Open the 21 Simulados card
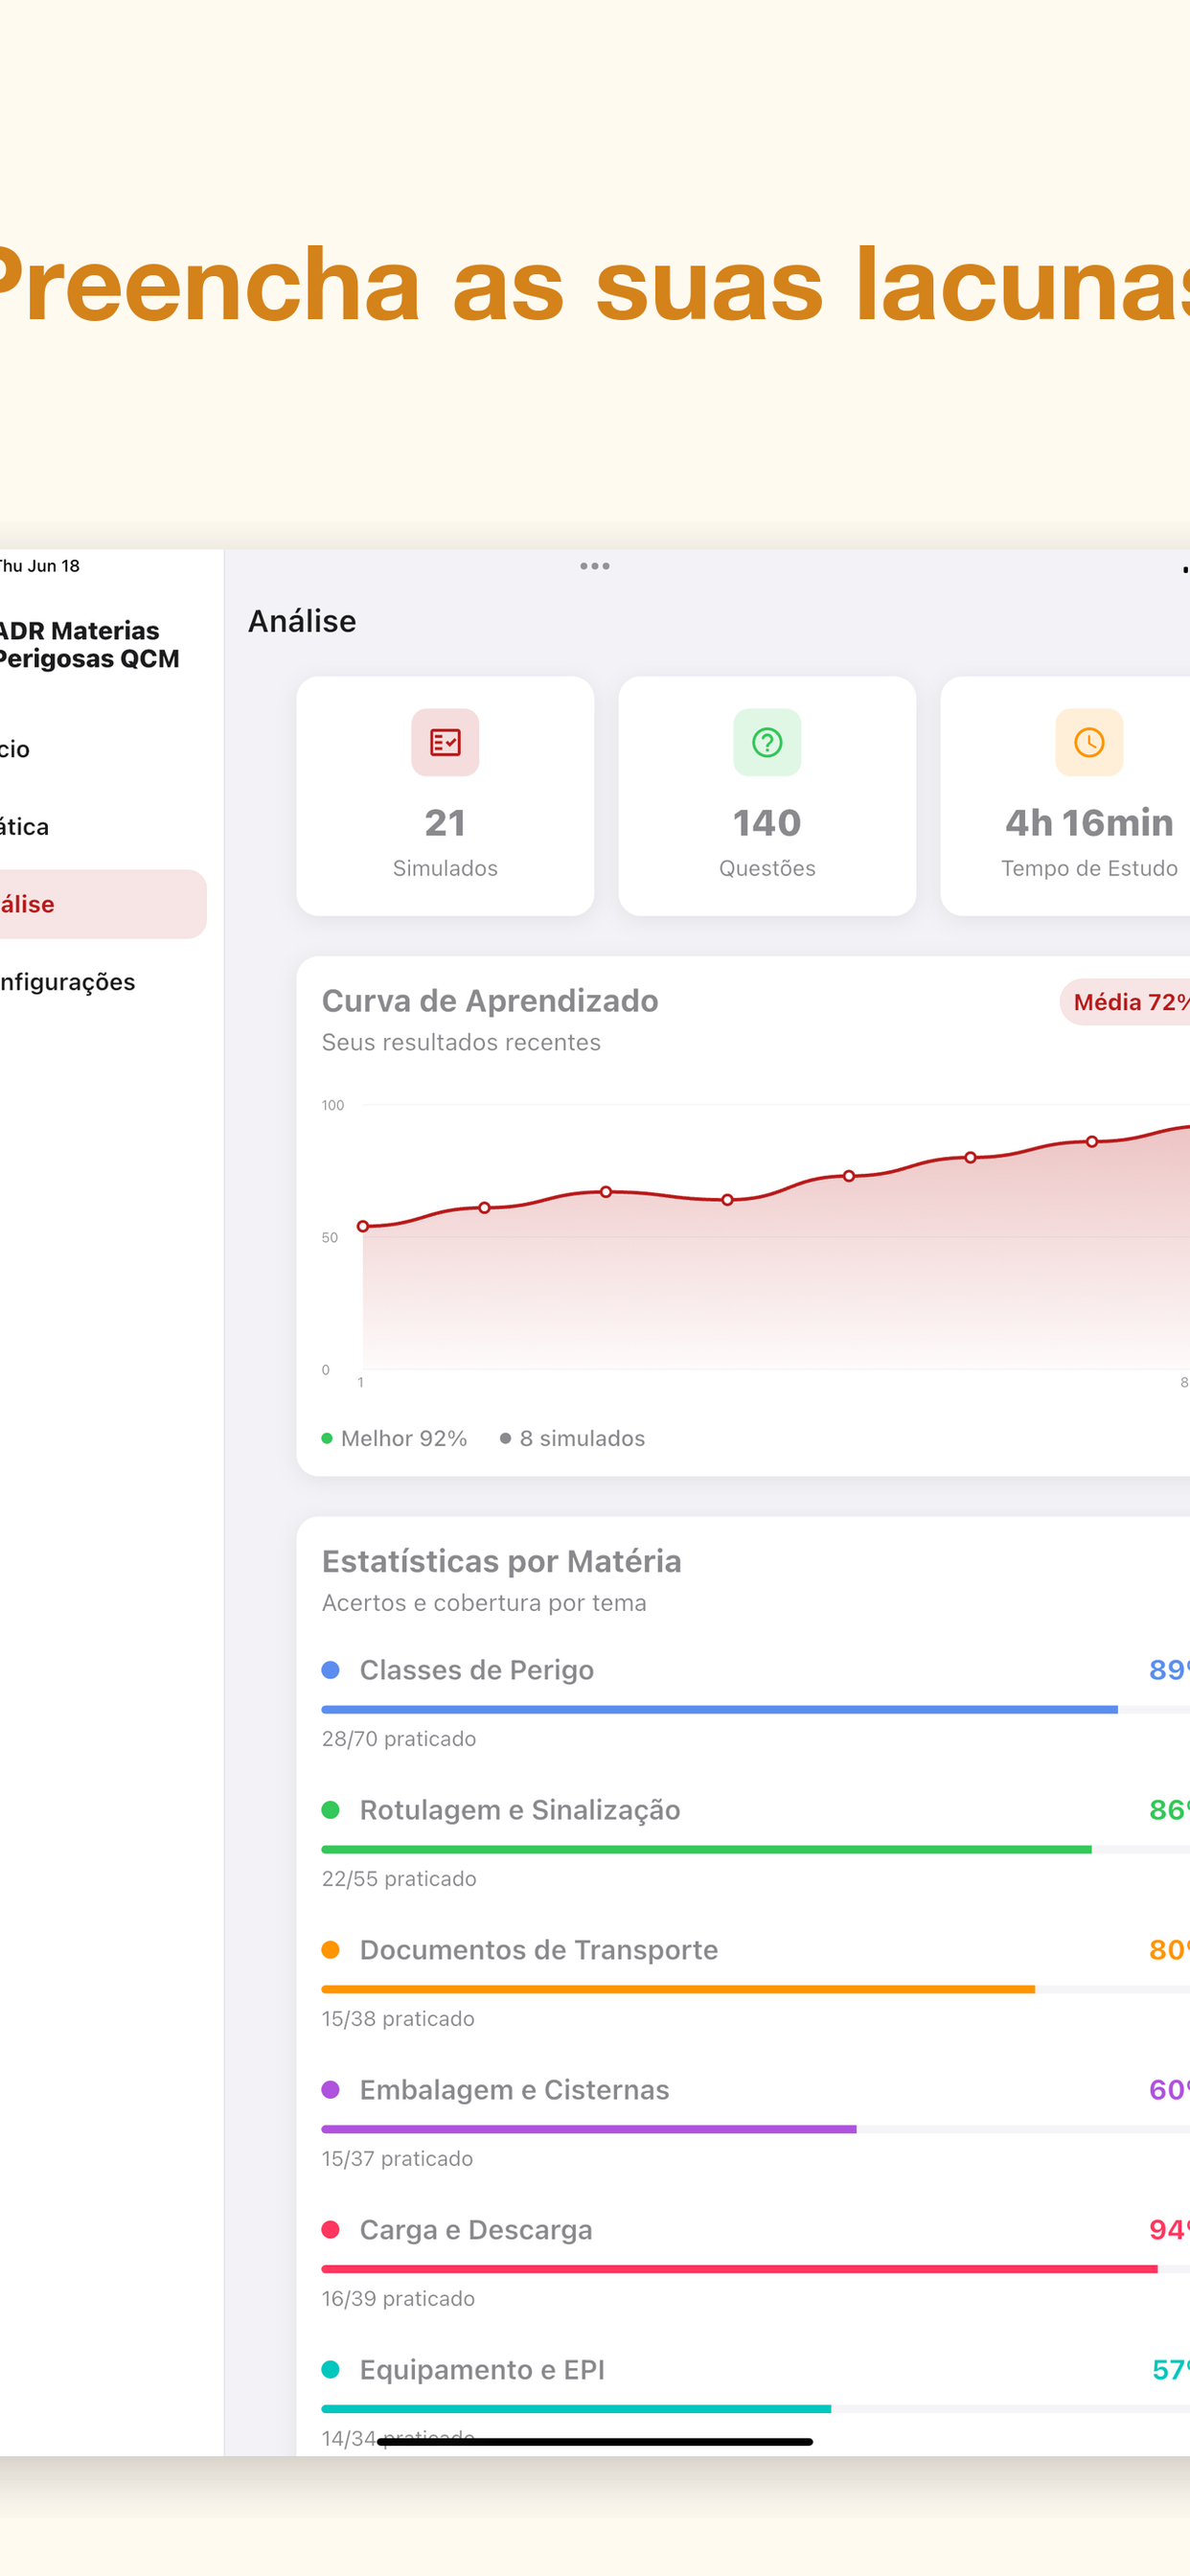The height and width of the screenshot is (2576, 1190). (x=445, y=796)
